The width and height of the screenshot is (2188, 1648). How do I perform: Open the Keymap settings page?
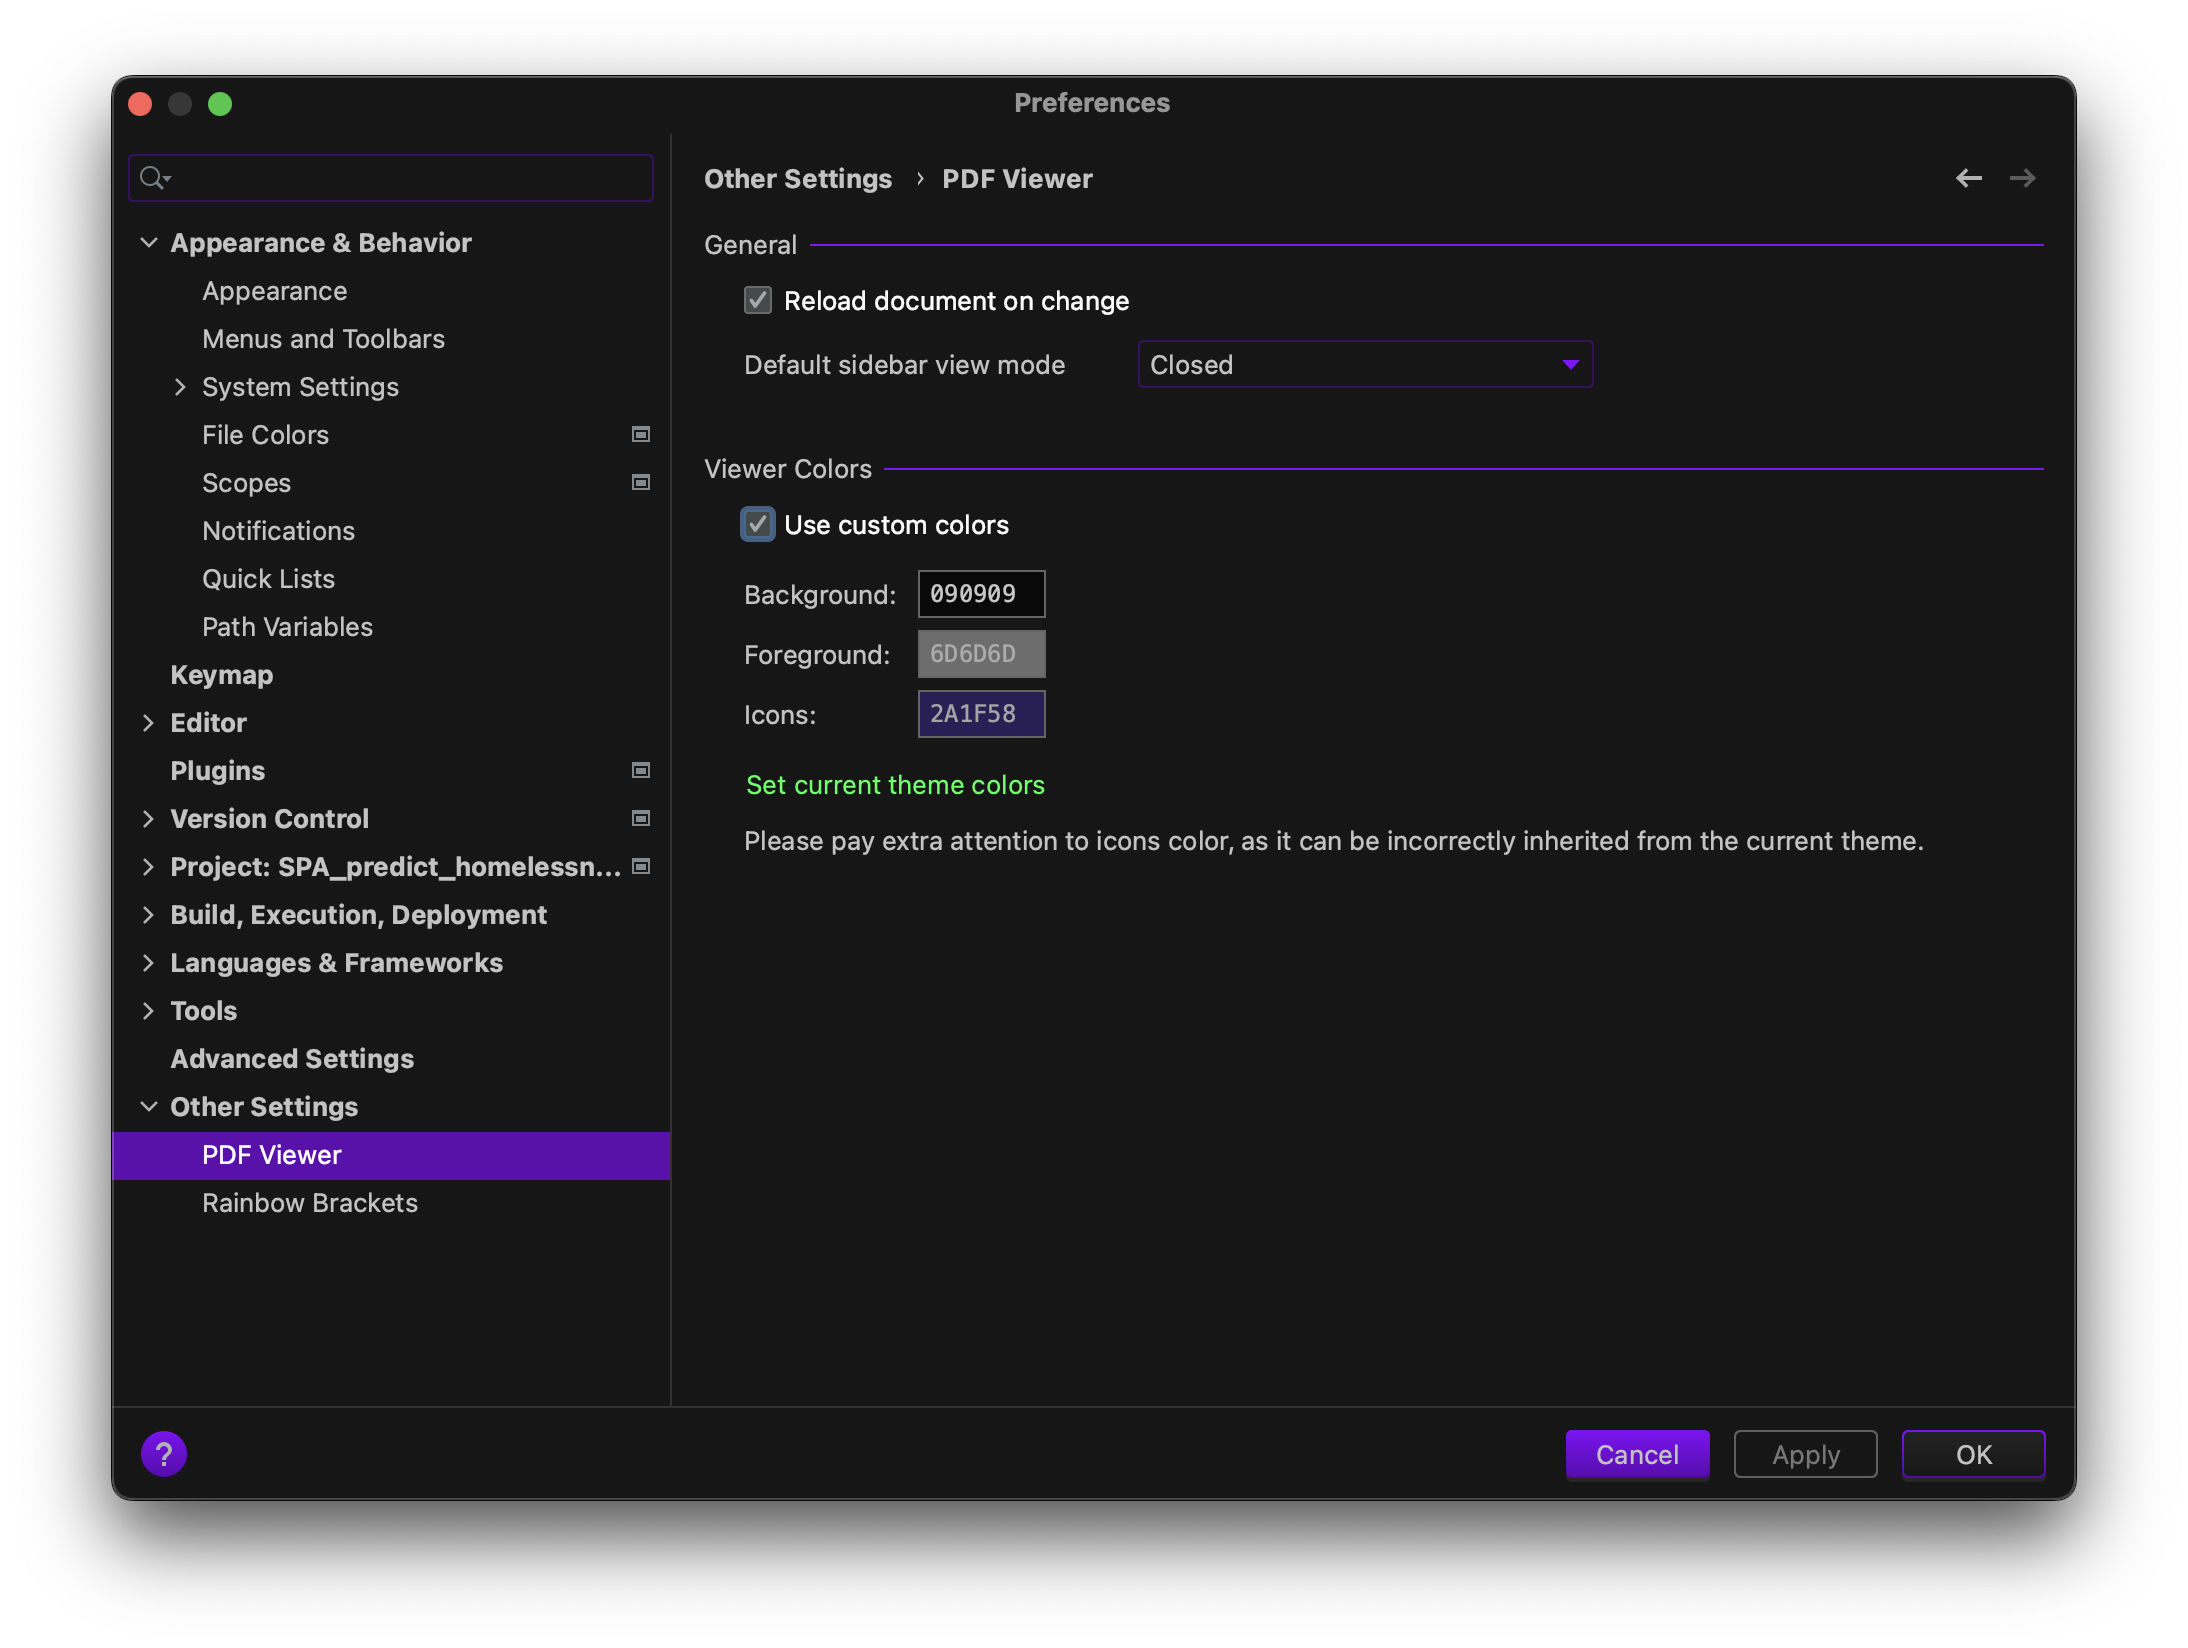[x=222, y=674]
